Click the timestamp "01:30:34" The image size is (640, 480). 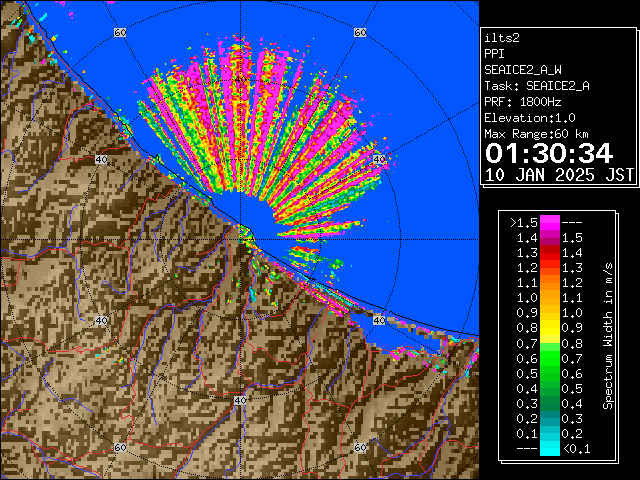[549, 153]
